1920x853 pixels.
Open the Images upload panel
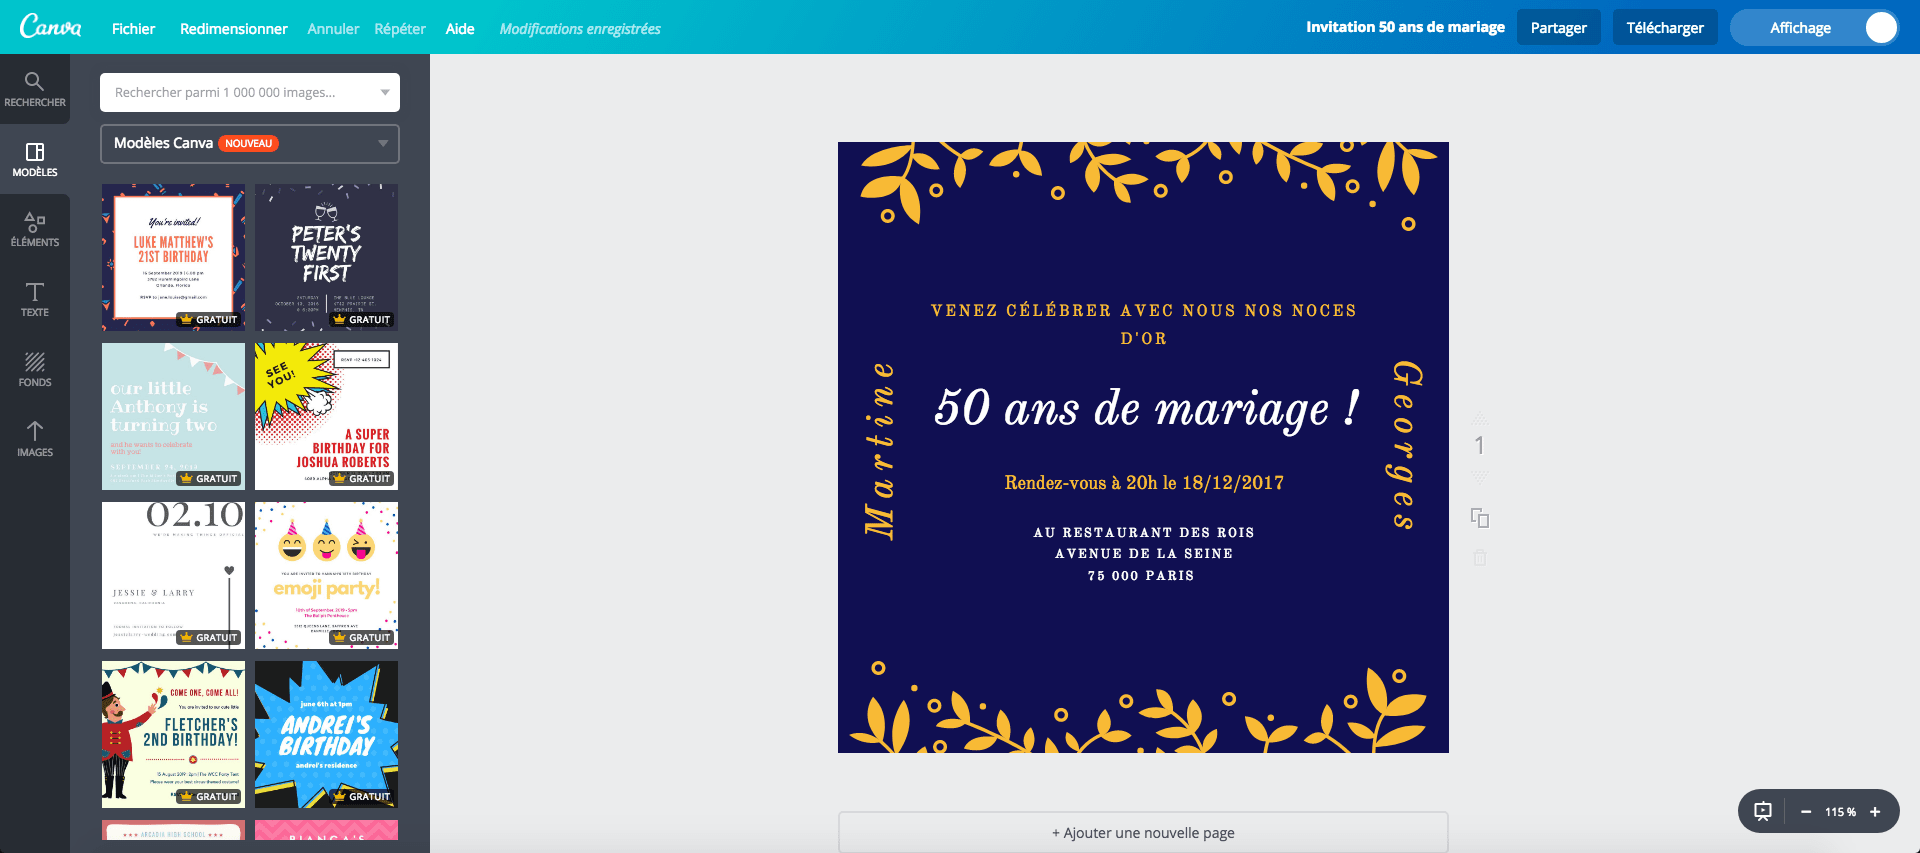(35, 439)
